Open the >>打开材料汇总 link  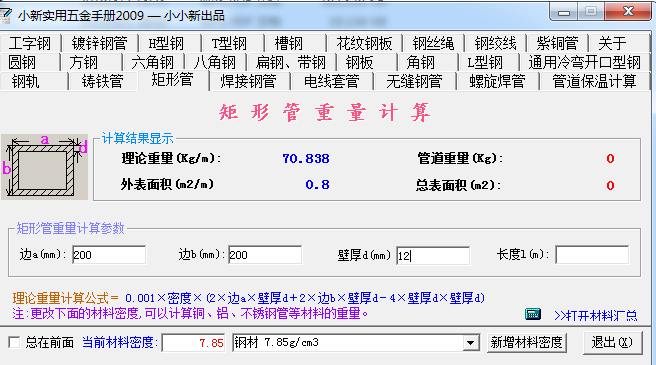(x=596, y=316)
